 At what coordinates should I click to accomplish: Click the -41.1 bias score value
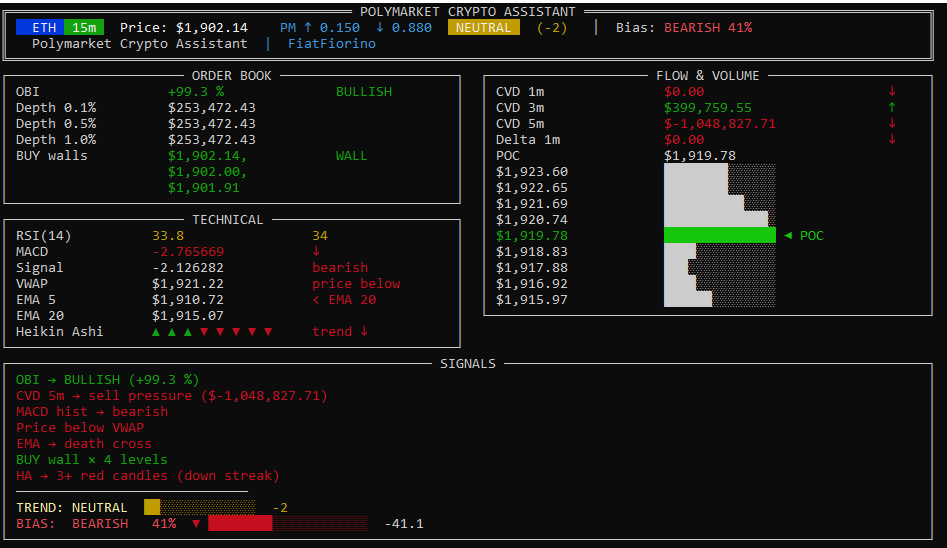pyautogui.click(x=404, y=524)
